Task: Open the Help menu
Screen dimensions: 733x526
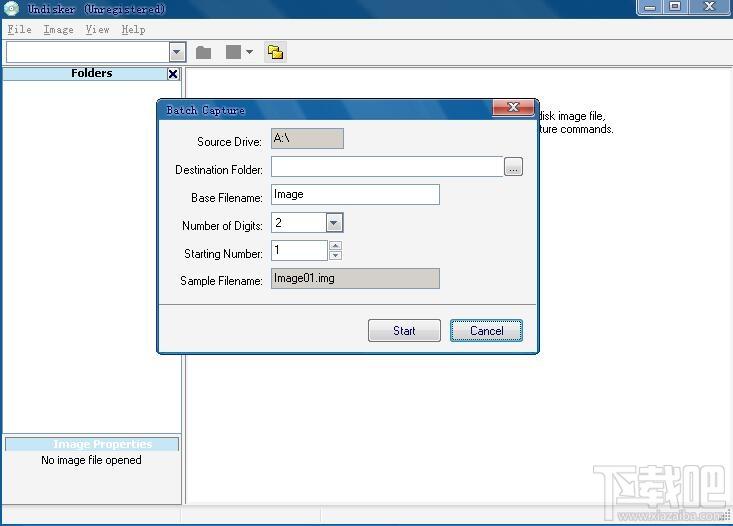Action: click(133, 29)
